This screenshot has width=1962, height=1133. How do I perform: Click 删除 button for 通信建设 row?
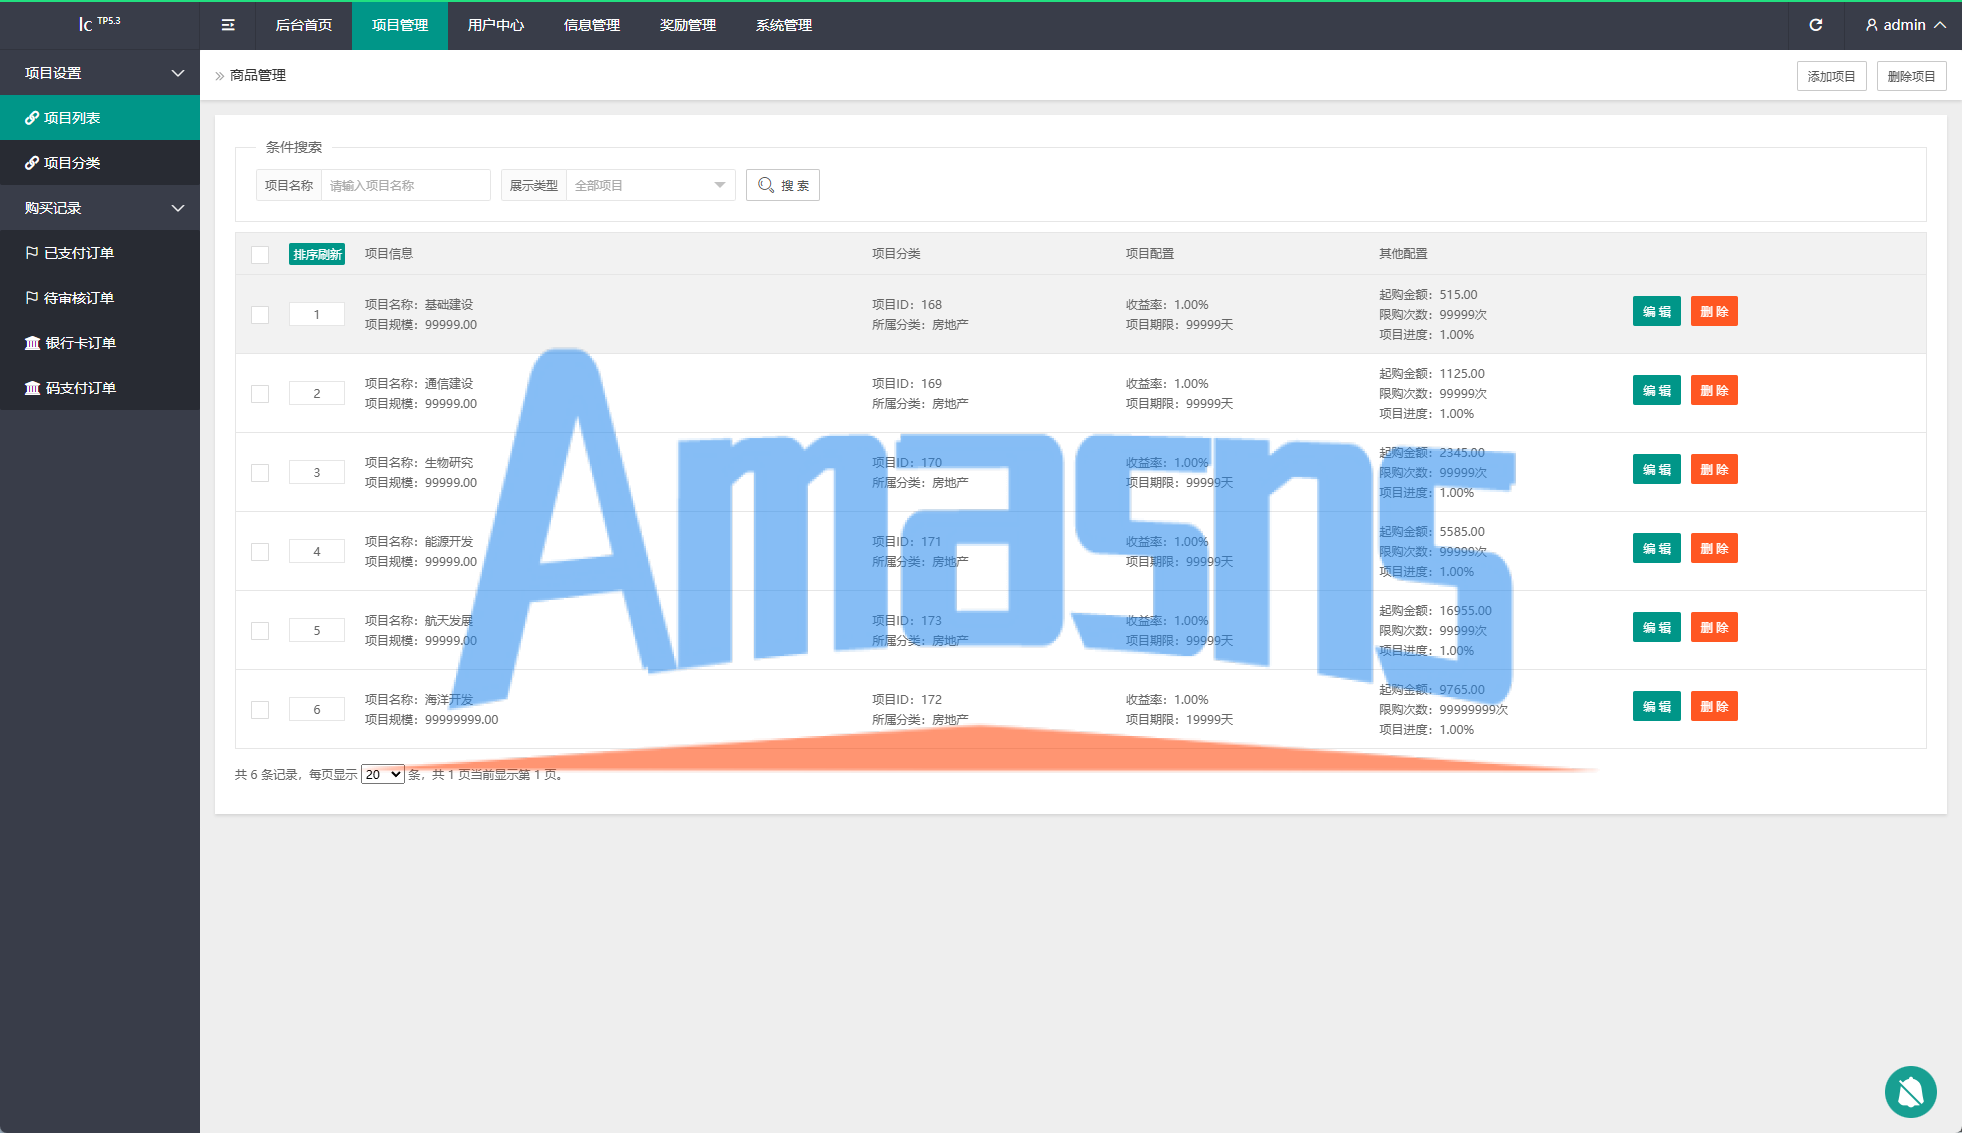point(1714,390)
